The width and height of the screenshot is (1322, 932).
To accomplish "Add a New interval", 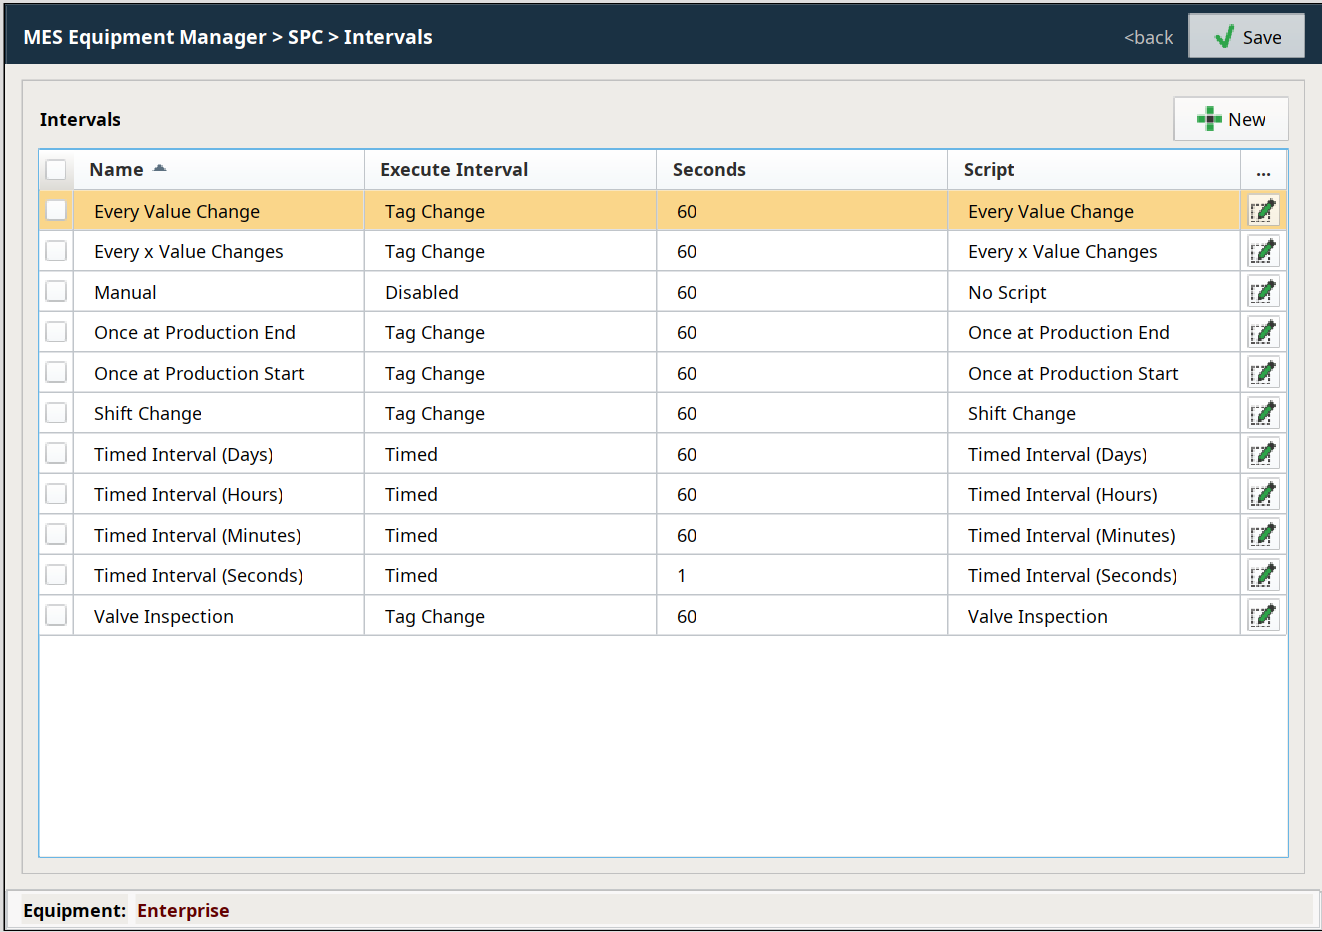I will [1230, 119].
